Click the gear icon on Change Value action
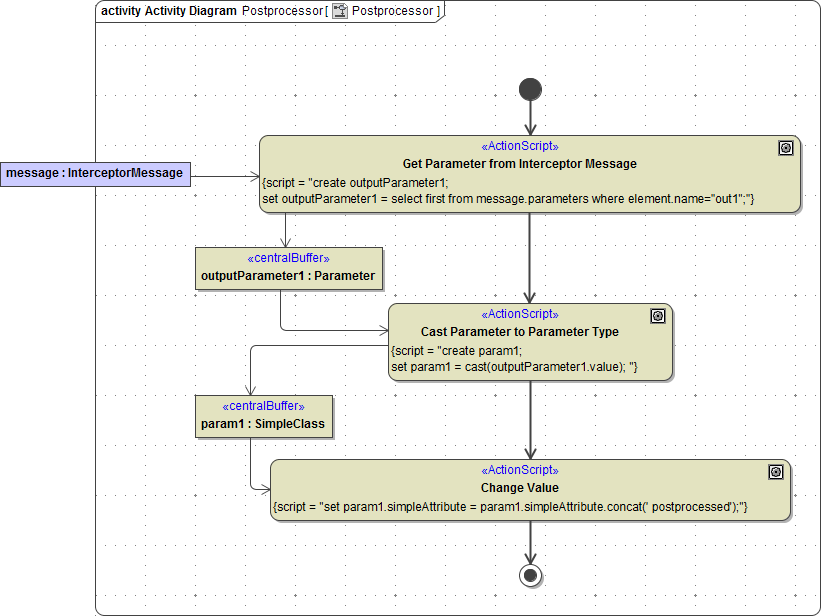This screenshot has height=616, width=821. tap(777, 471)
